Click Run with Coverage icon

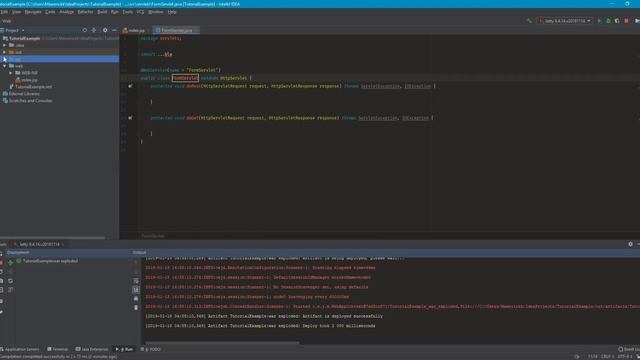coord(617,21)
